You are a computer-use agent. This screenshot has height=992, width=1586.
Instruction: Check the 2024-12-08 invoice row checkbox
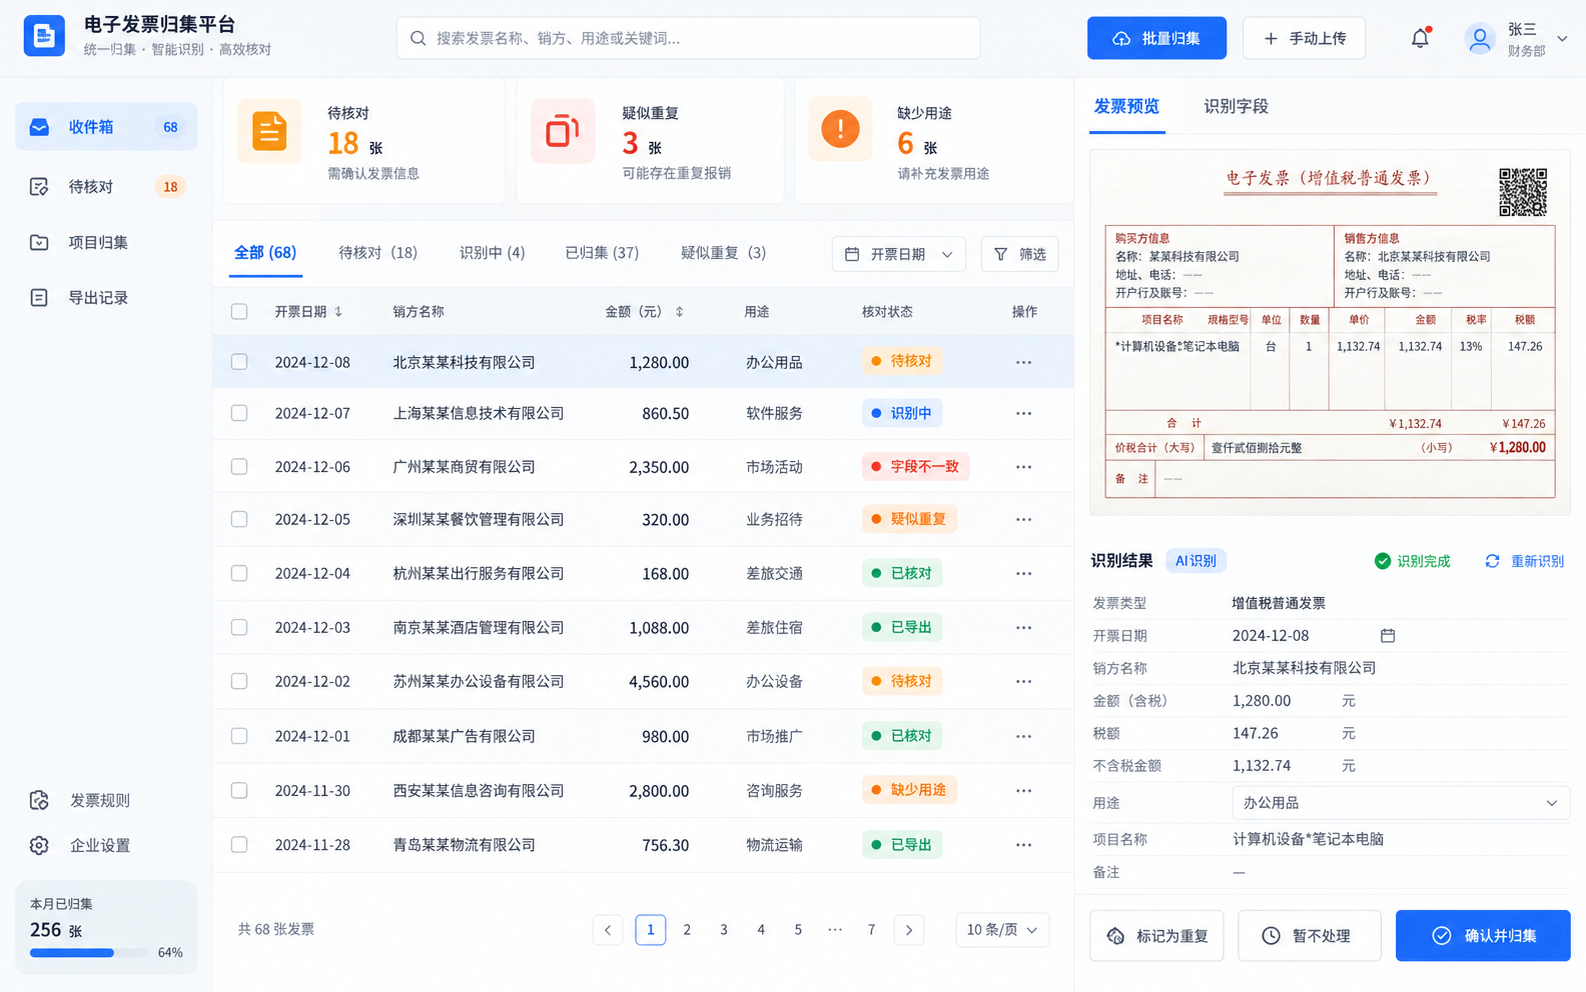coord(239,362)
